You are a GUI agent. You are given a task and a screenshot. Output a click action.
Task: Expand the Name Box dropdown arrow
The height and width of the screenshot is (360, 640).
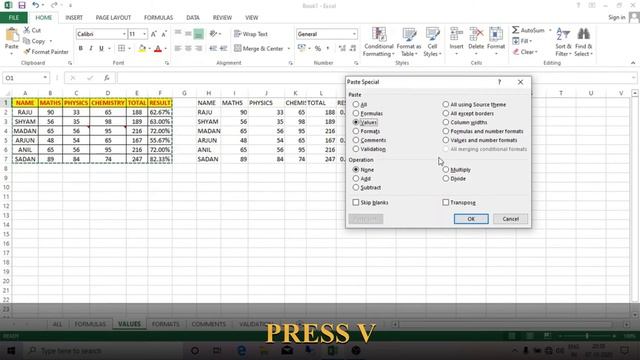point(45,78)
